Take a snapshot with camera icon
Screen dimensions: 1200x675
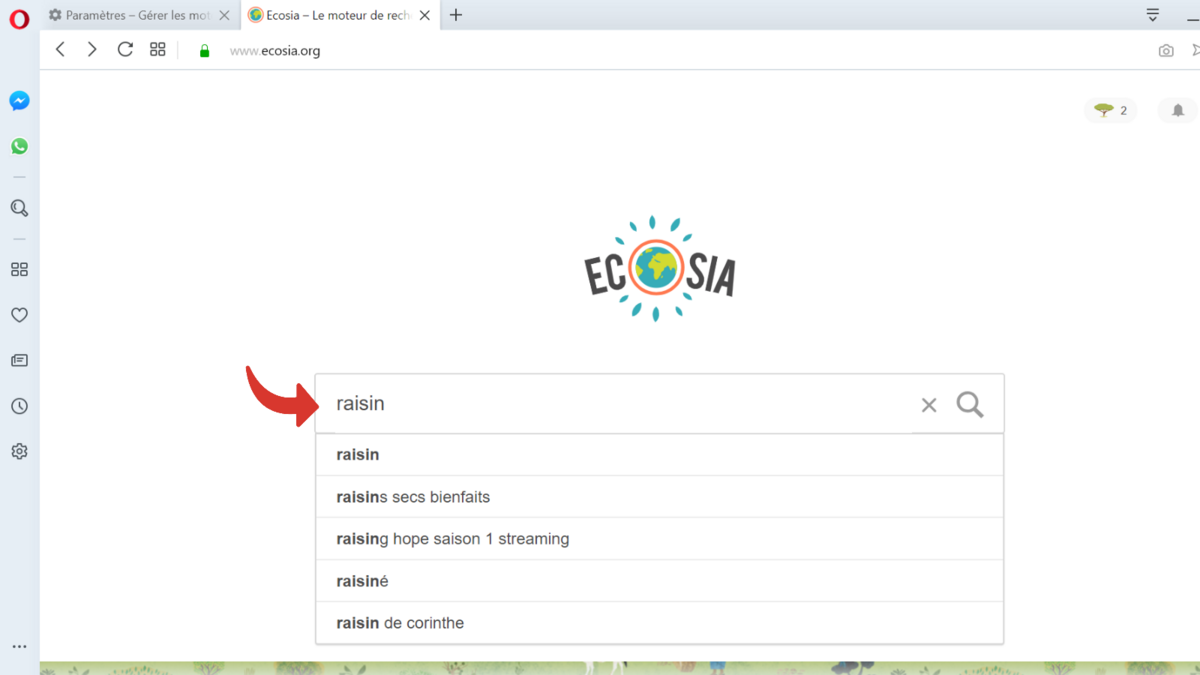coord(1166,50)
